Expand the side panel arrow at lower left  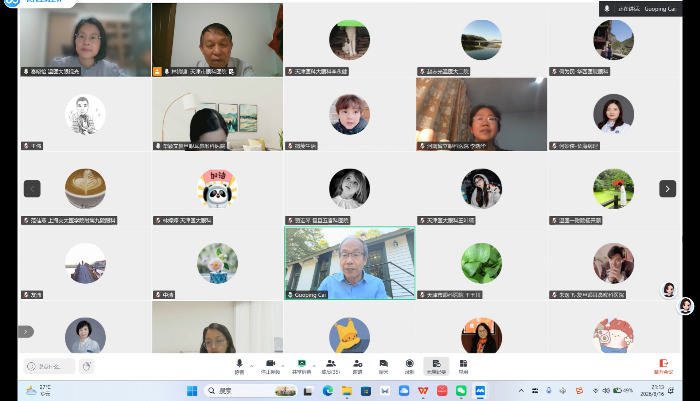[x=26, y=331]
